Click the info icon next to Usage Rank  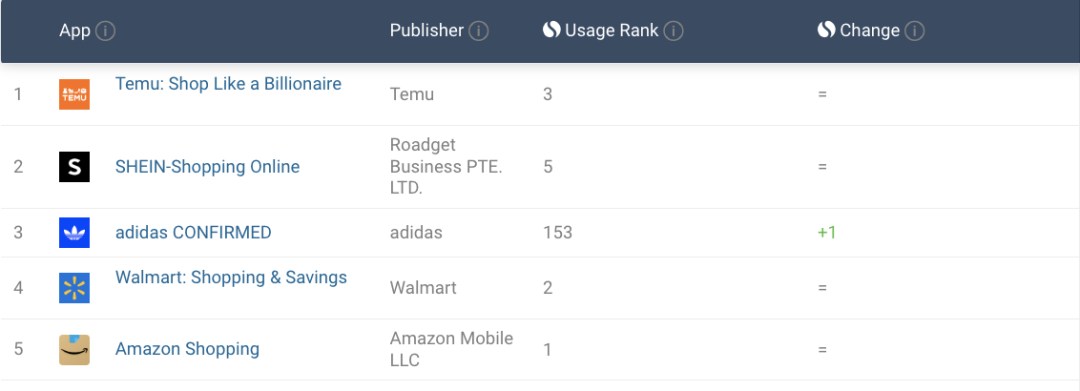tap(674, 31)
